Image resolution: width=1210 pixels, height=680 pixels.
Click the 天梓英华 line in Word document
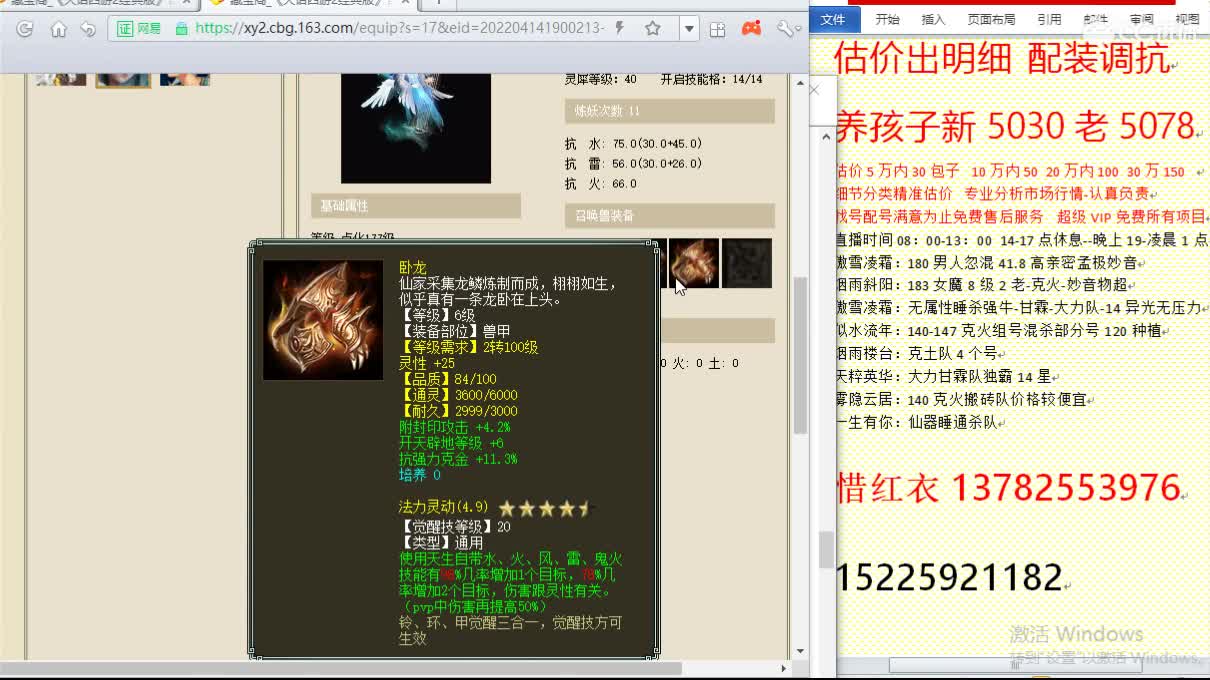click(943, 377)
